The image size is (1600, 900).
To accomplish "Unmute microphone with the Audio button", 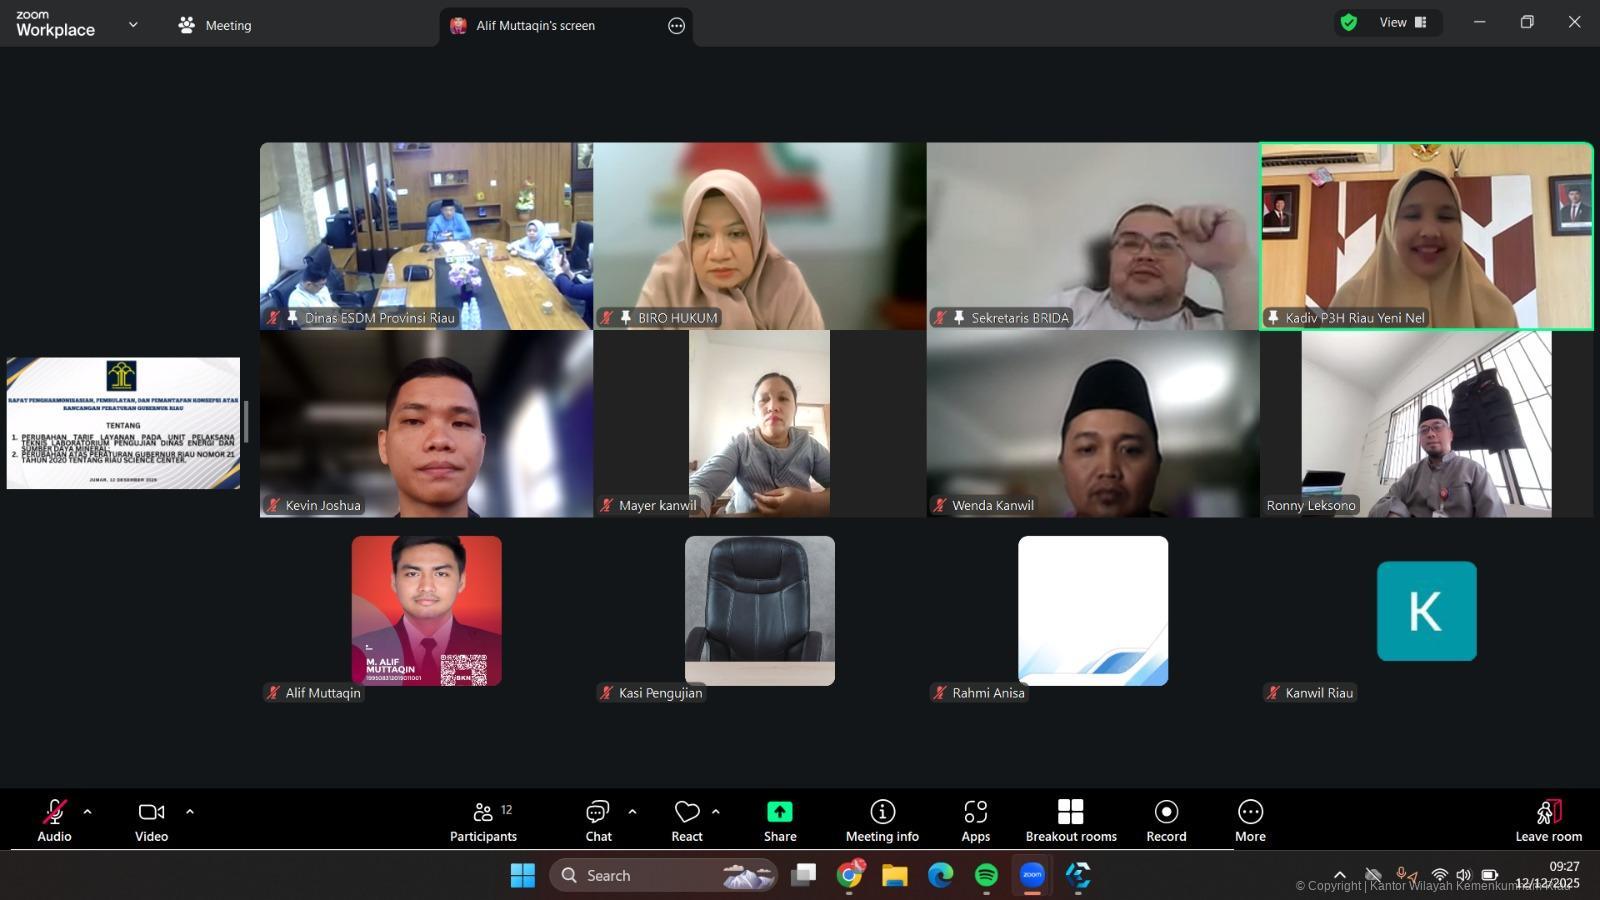I will pyautogui.click(x=54, y=820).
